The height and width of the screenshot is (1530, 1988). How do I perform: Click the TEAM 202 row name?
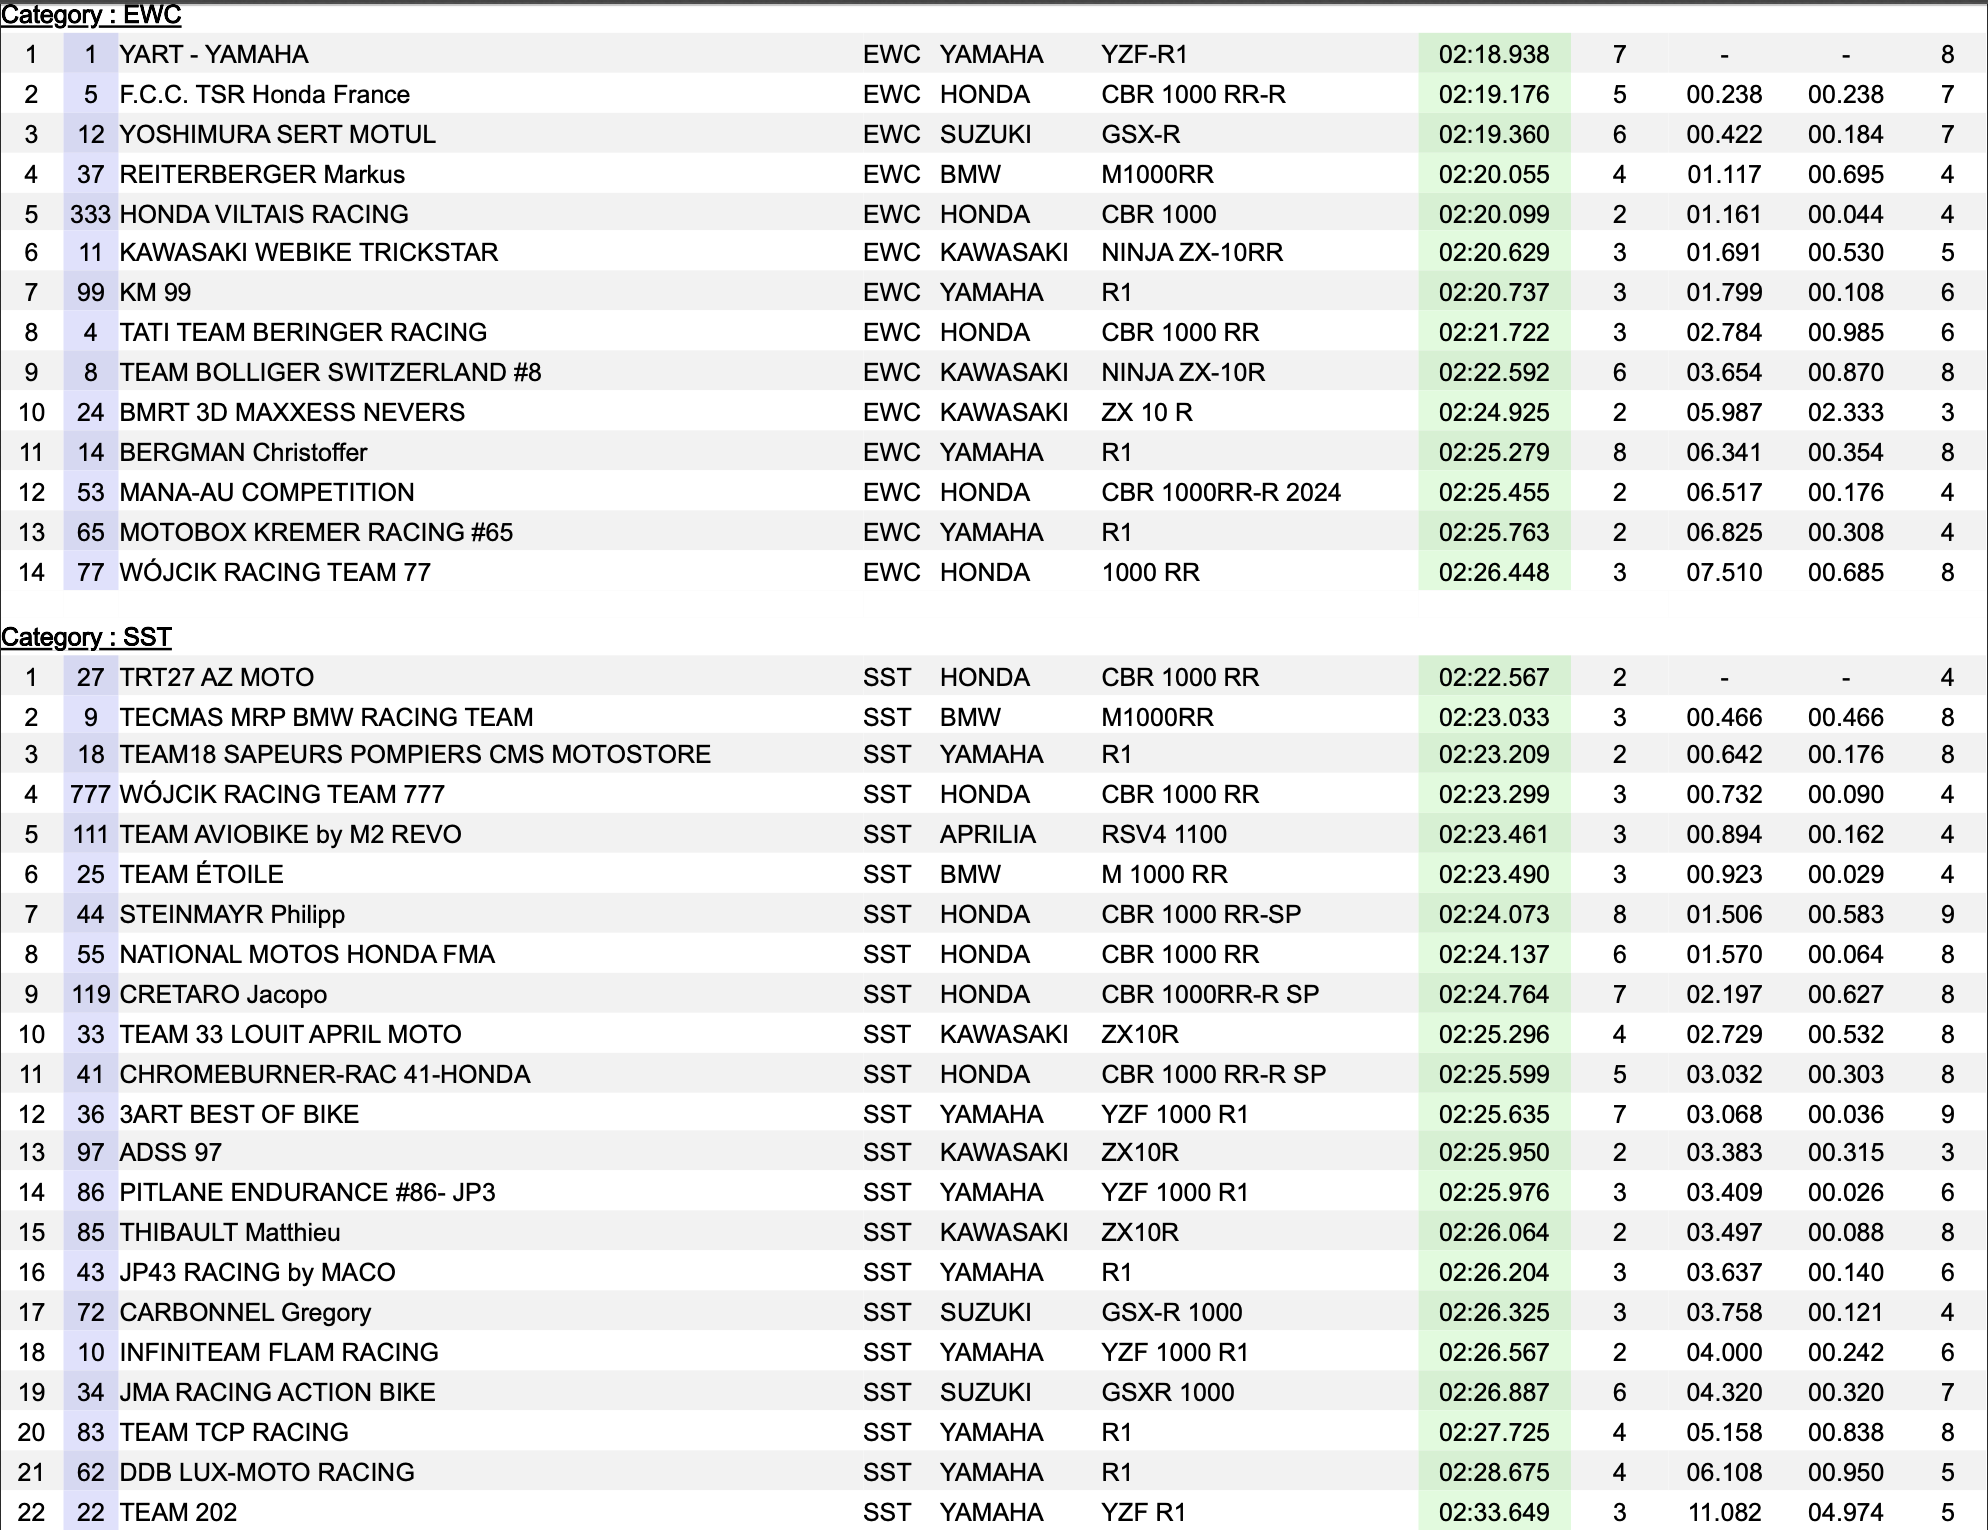pos(178,1513)
